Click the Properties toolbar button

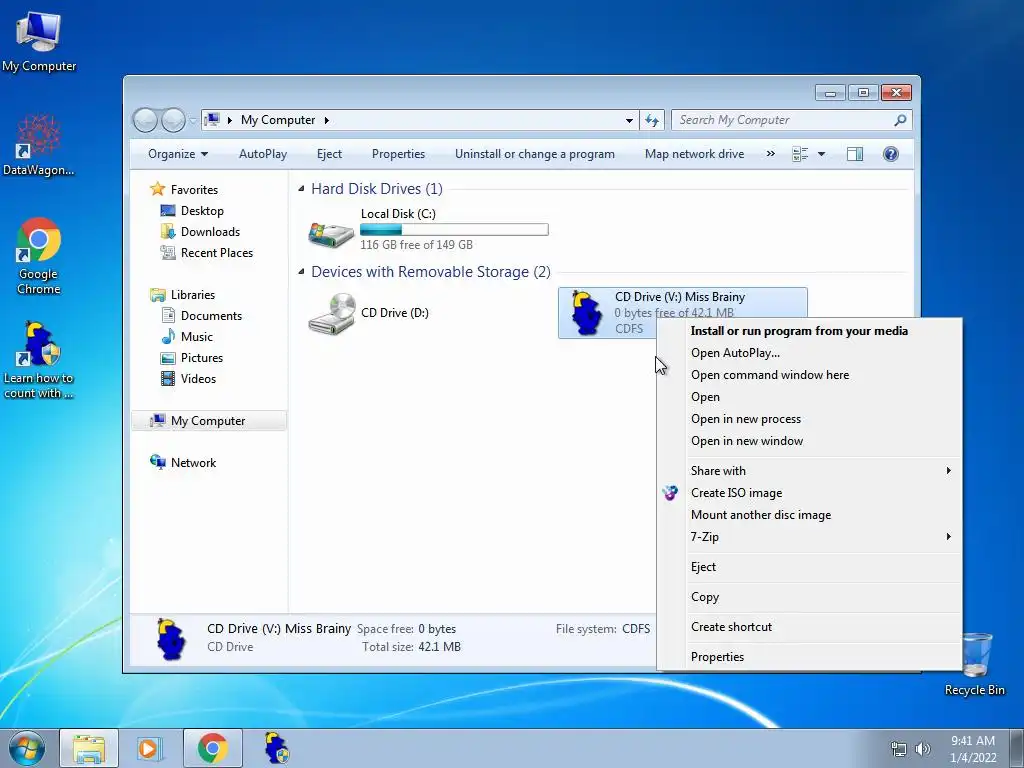click(398, 154)
